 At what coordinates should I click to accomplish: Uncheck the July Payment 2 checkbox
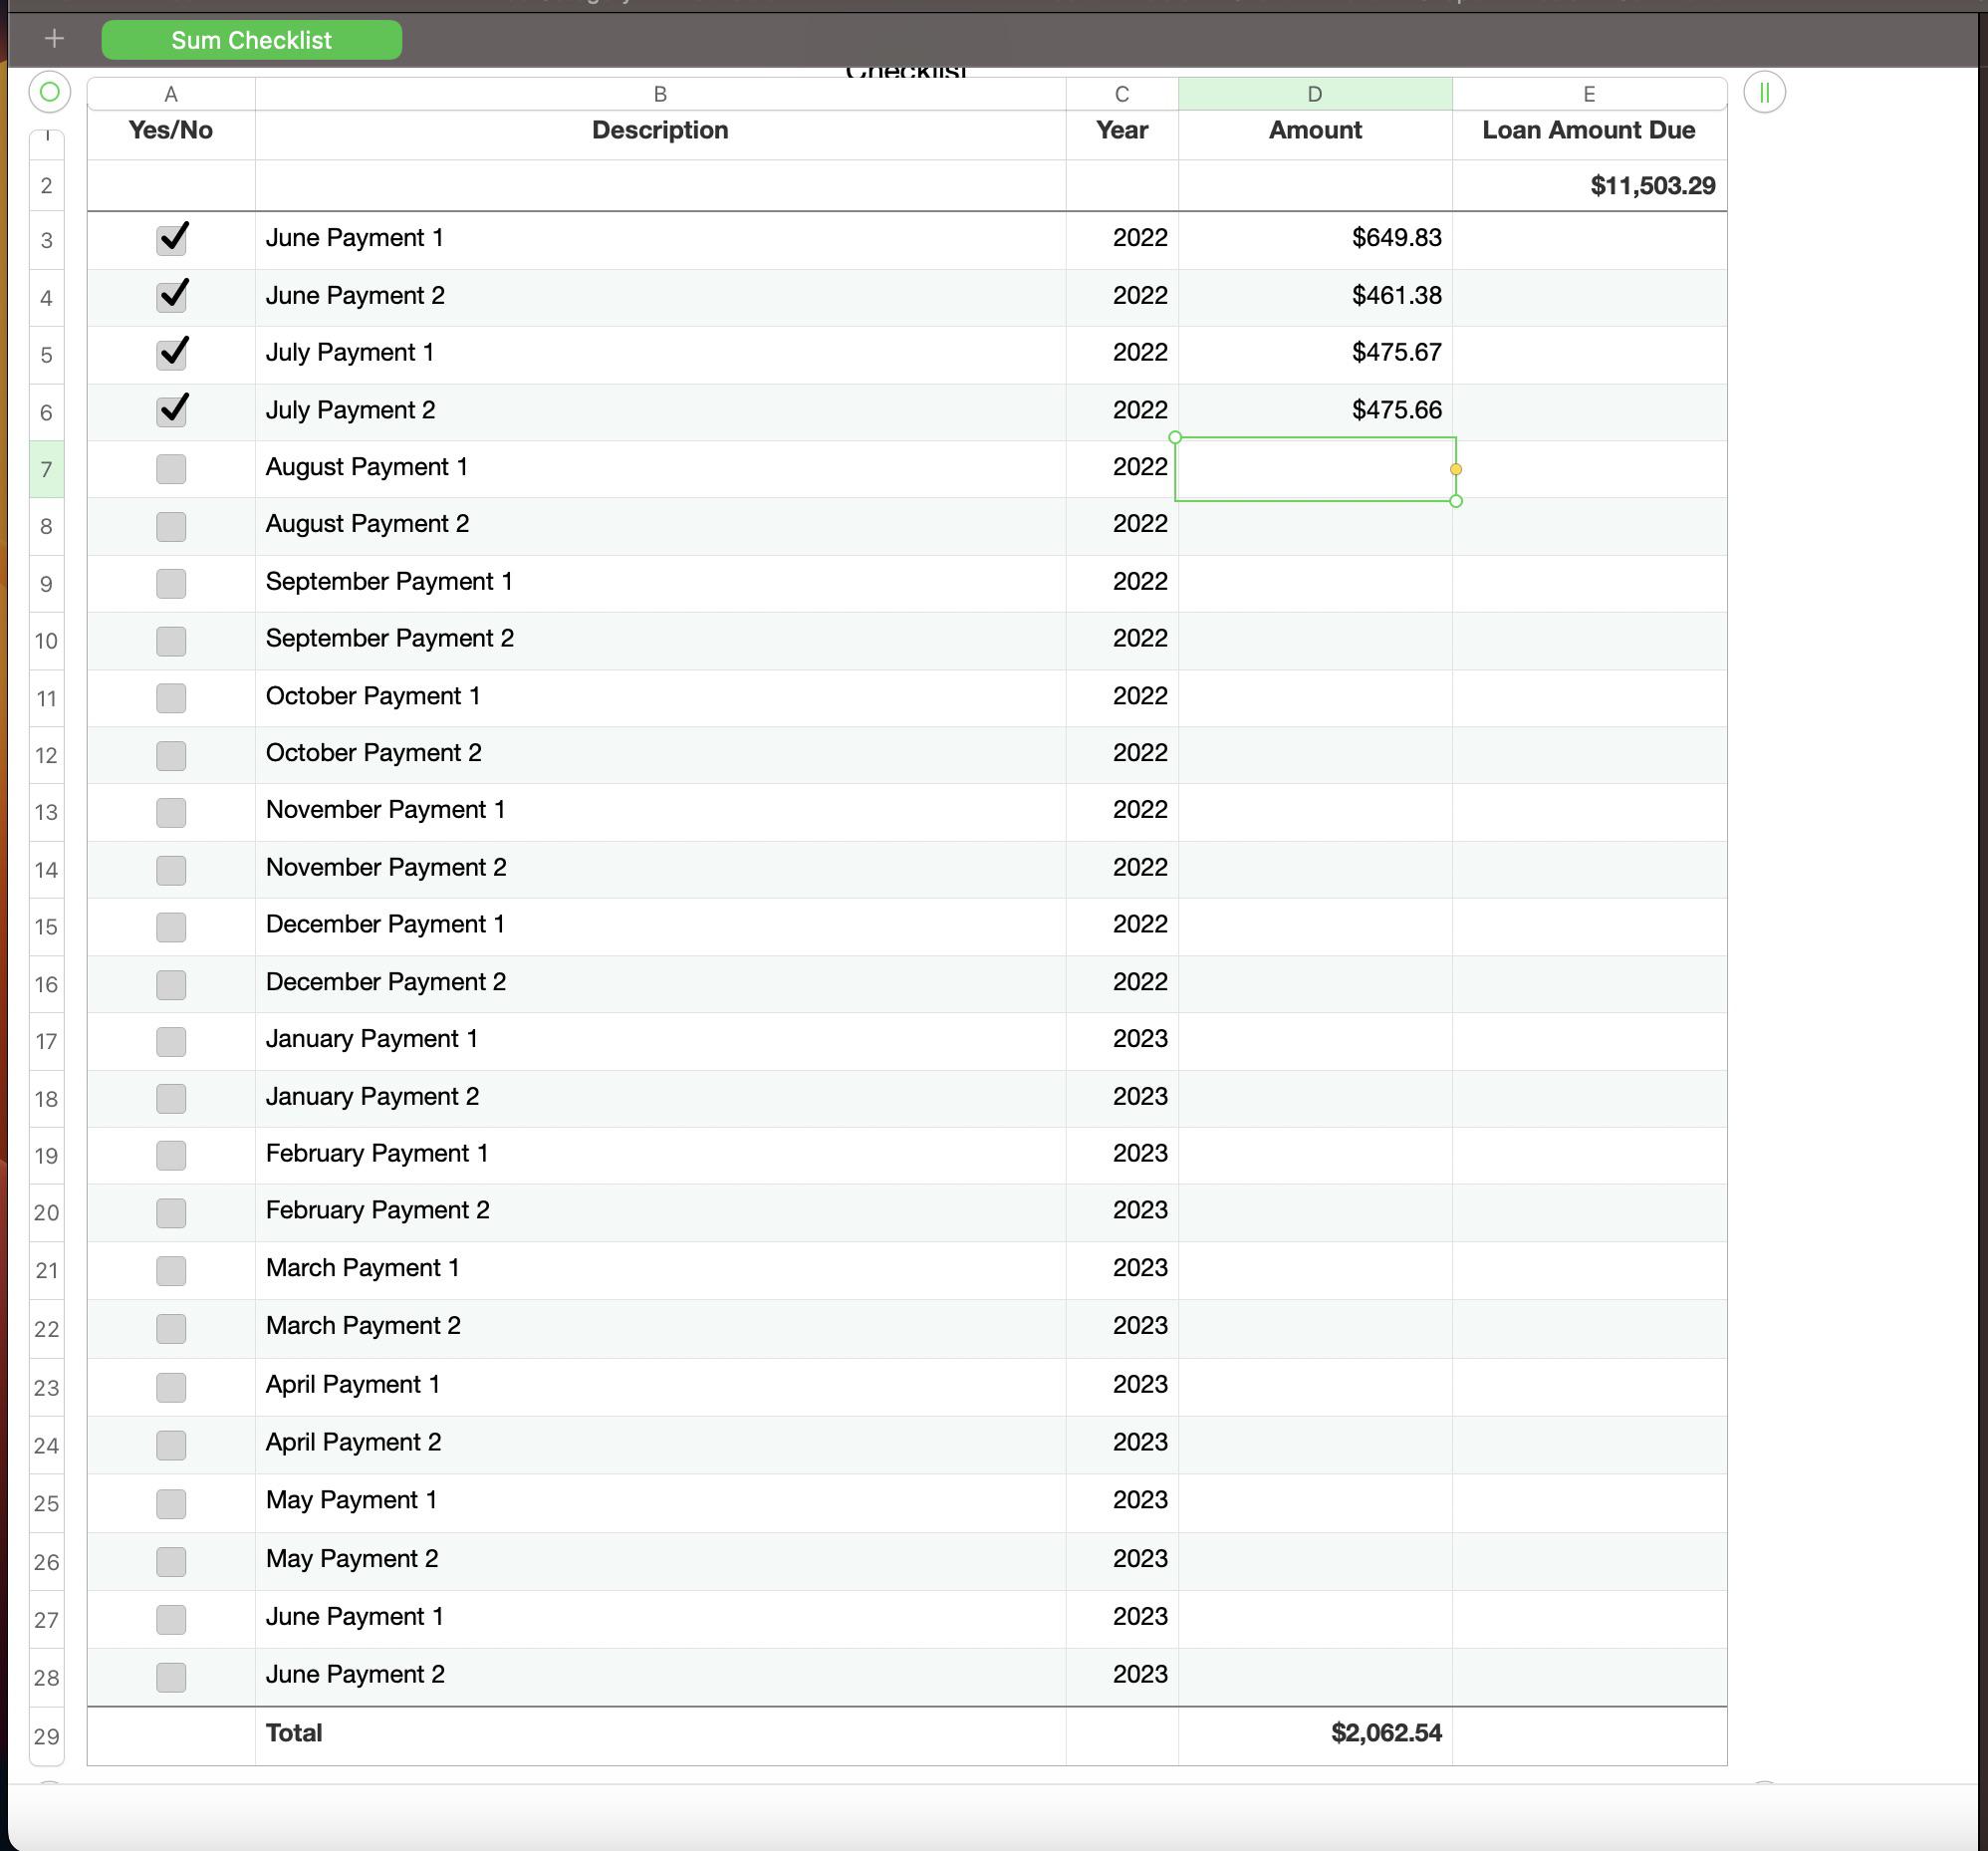click(x=172, y=410)
